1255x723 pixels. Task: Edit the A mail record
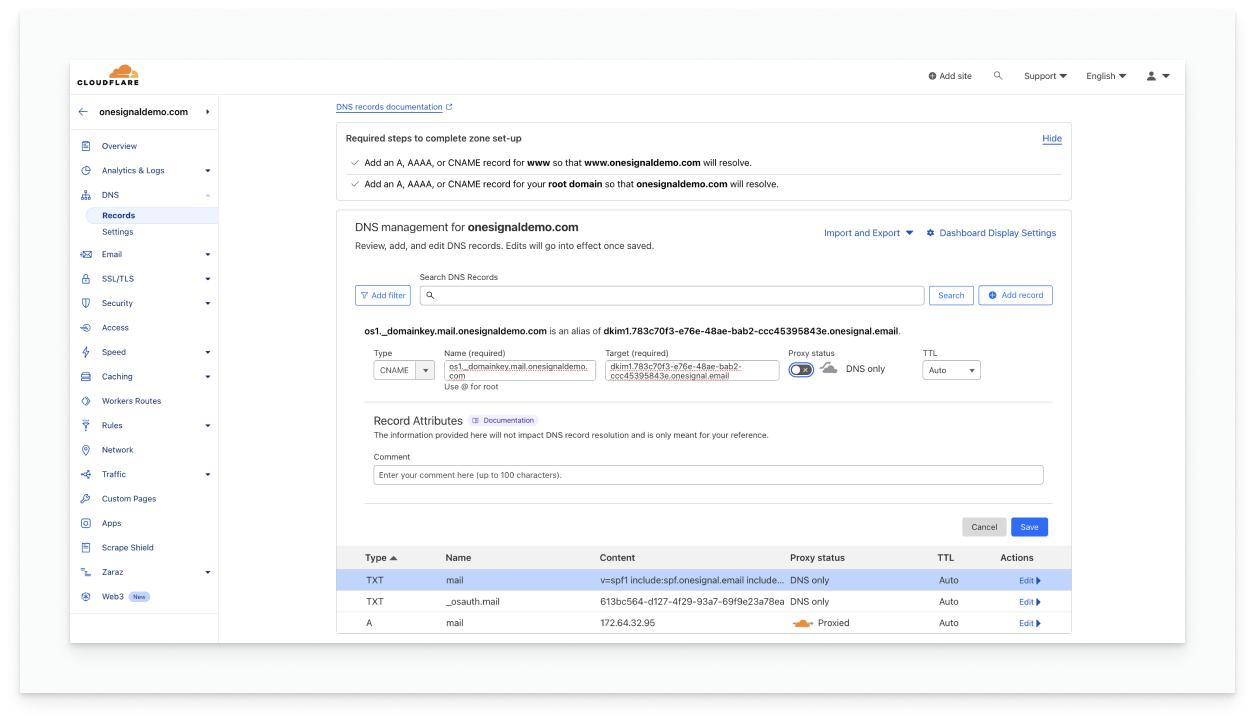(x=1030, y=623)
